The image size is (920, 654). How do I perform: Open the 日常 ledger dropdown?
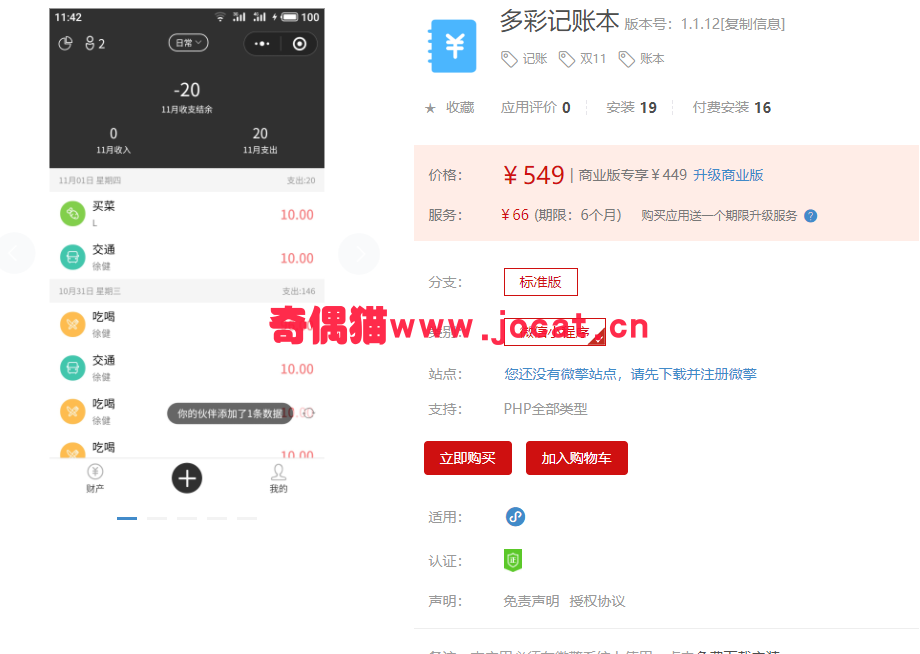pos(188,43)
